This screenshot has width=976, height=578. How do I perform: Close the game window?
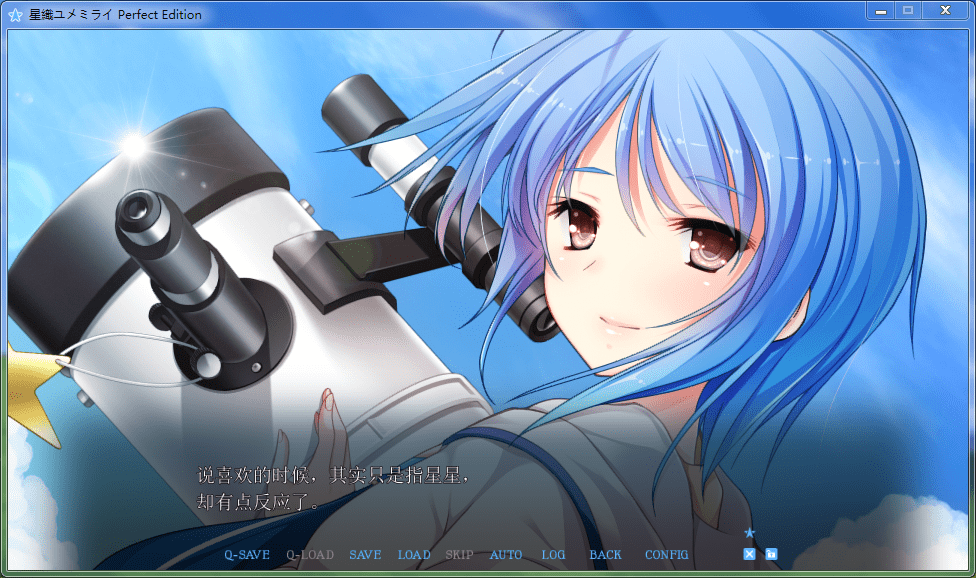click(943, 11)
